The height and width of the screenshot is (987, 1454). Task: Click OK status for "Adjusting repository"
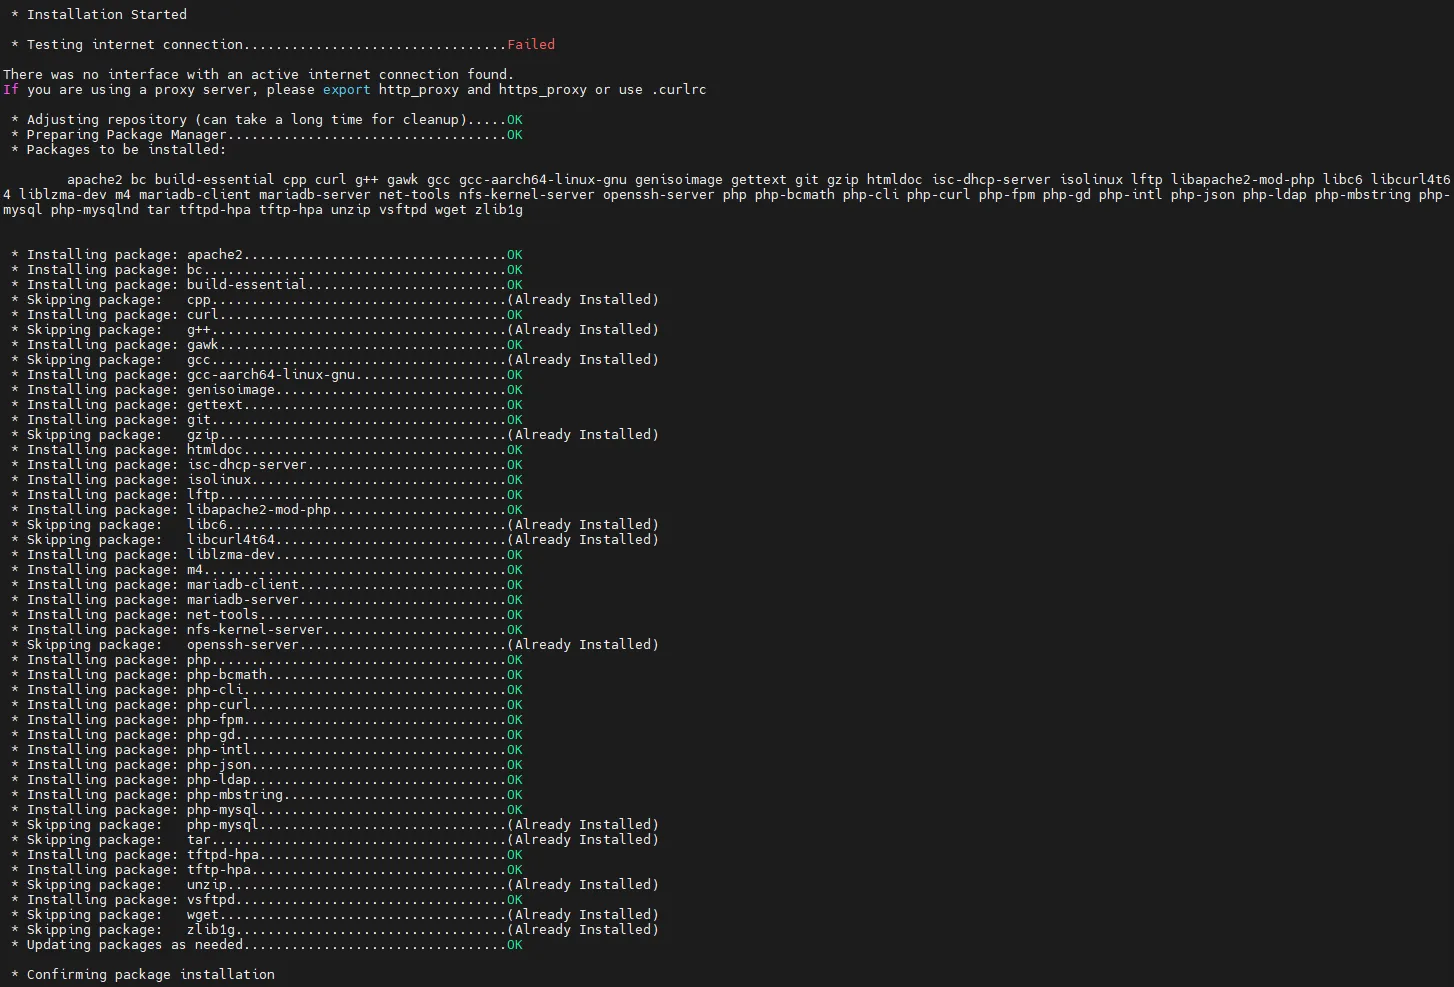(x=514, y=120)
